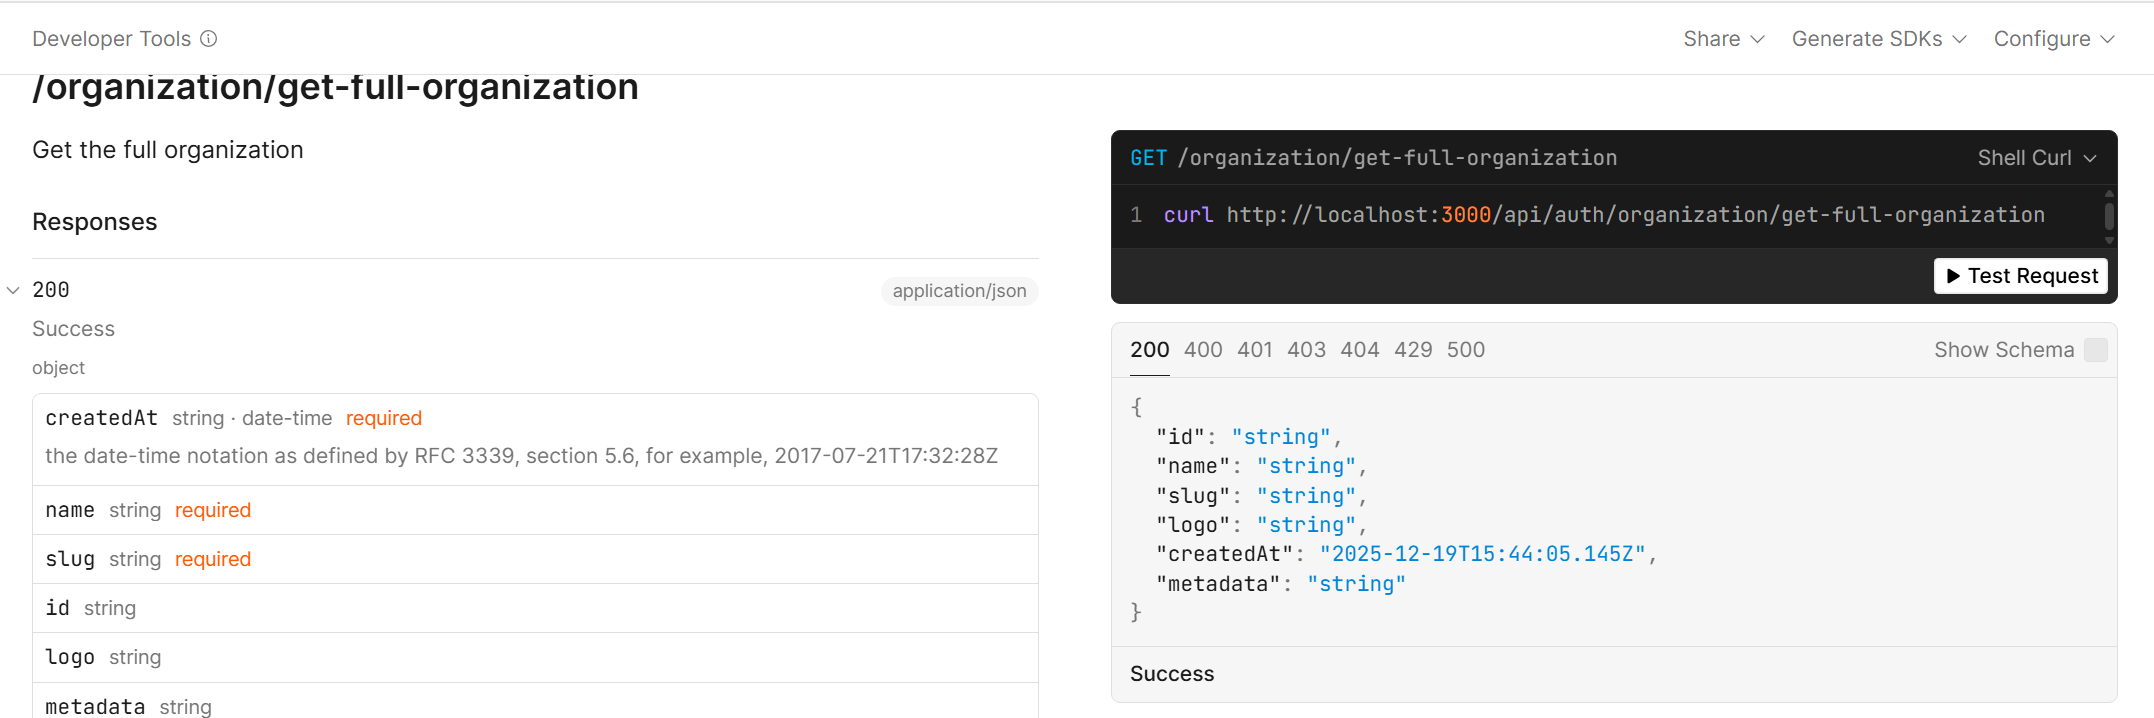Switch to the 400 response tab
The image size is (2154, 718).
pos(1203,350)
